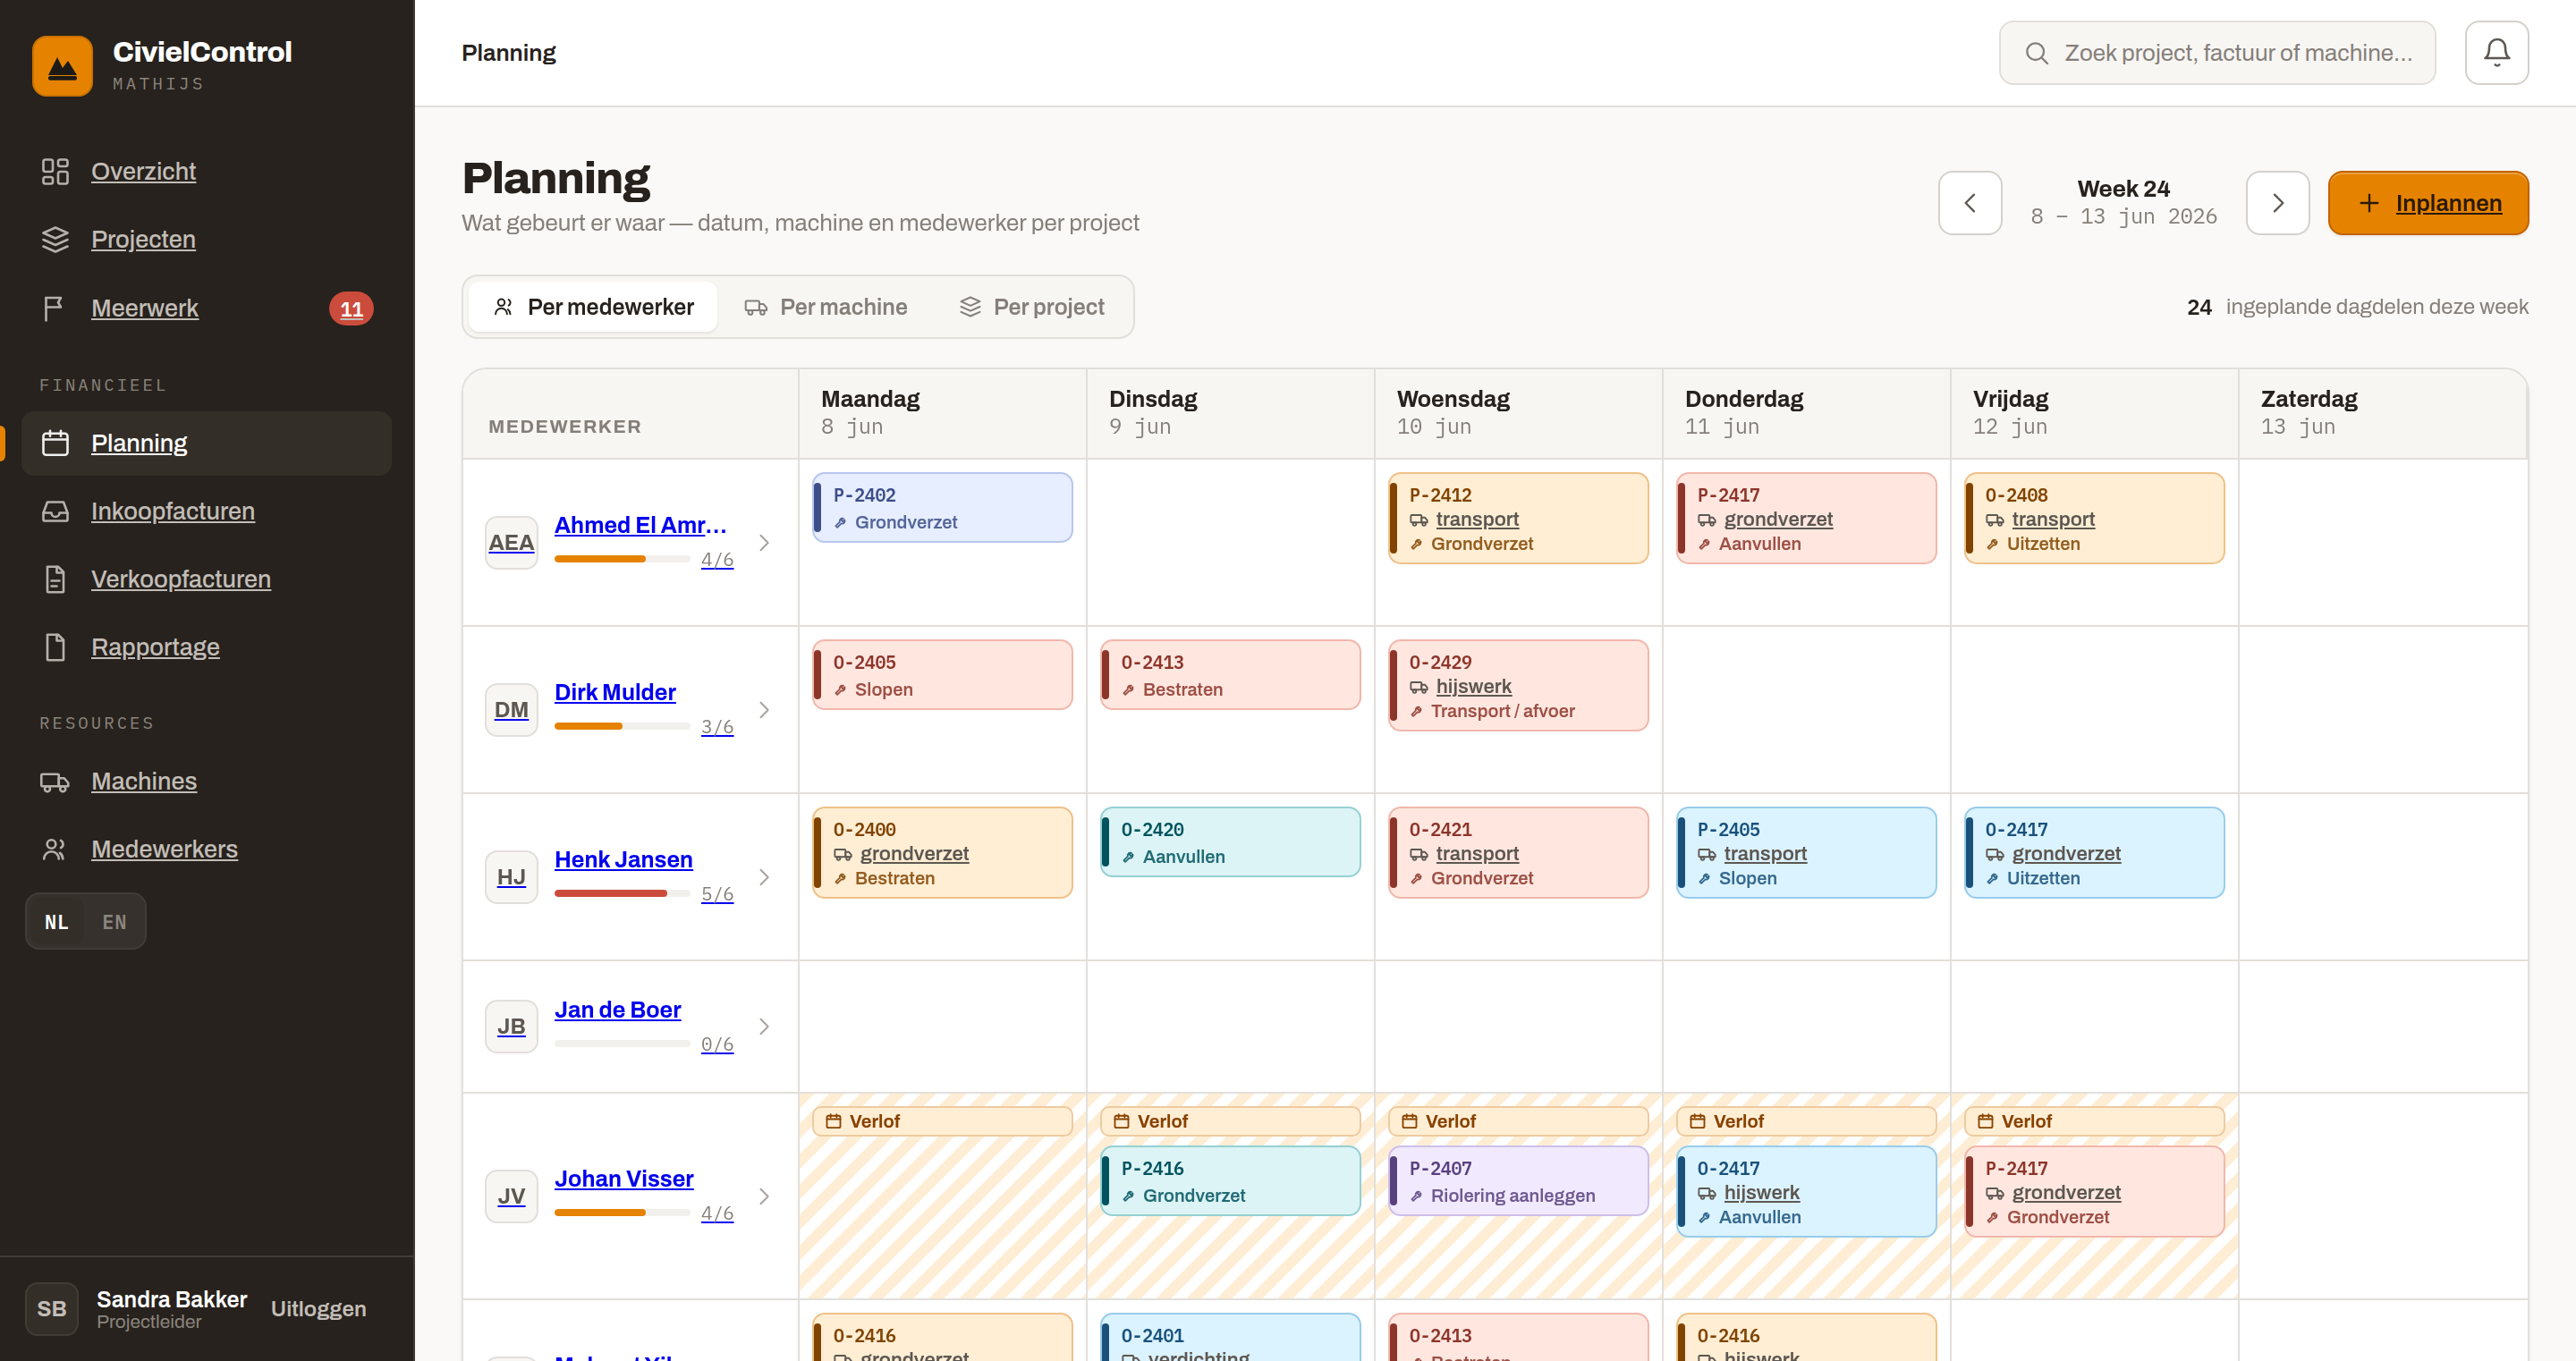2576x1361 pixels.
Task: Click truck icon in Dirk's 0-2429 card
Action: 1418,687
